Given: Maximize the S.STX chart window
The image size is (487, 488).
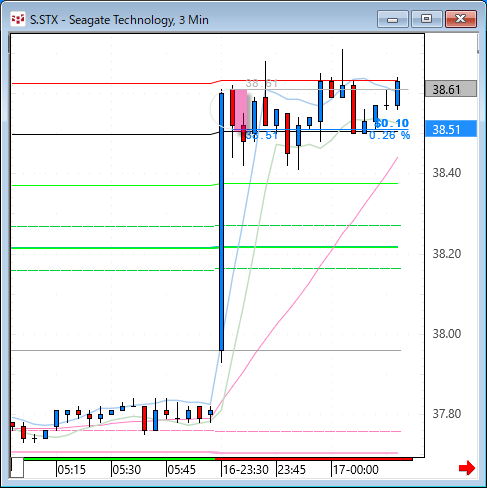Looking at the screenshot, I should coord(427,19).
